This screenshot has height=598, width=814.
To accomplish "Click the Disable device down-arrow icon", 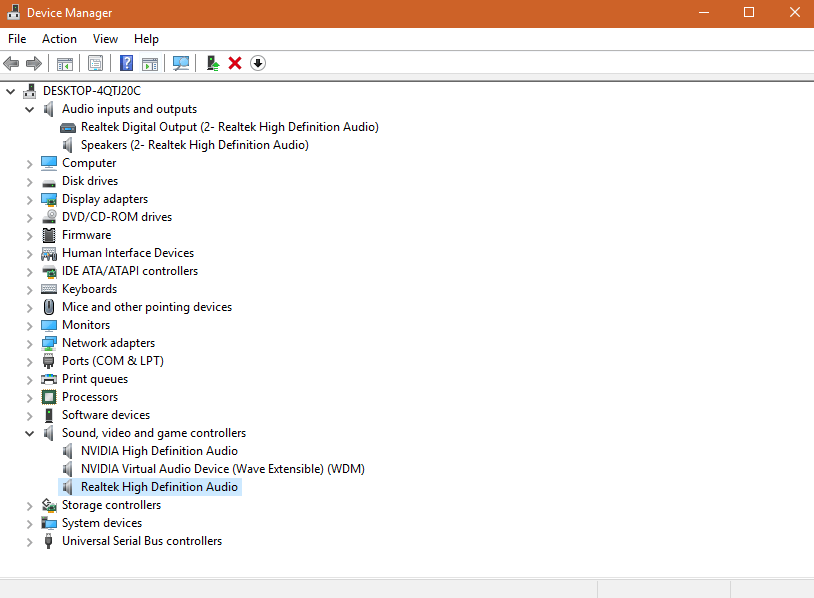I will click(x=257, y=62).
